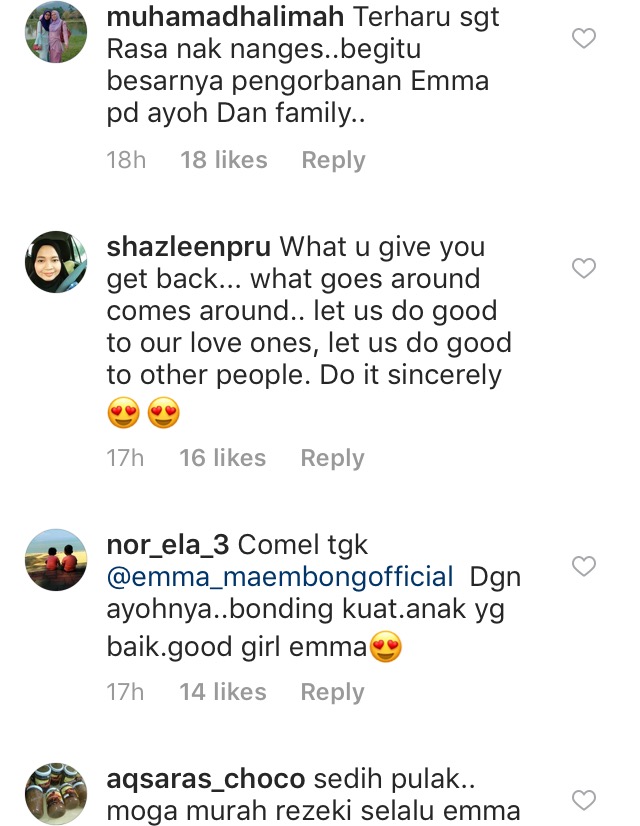The image size is (640, 826).
Task: Tap the aqsaras_choco username
Action: click(x=205, y=779)
